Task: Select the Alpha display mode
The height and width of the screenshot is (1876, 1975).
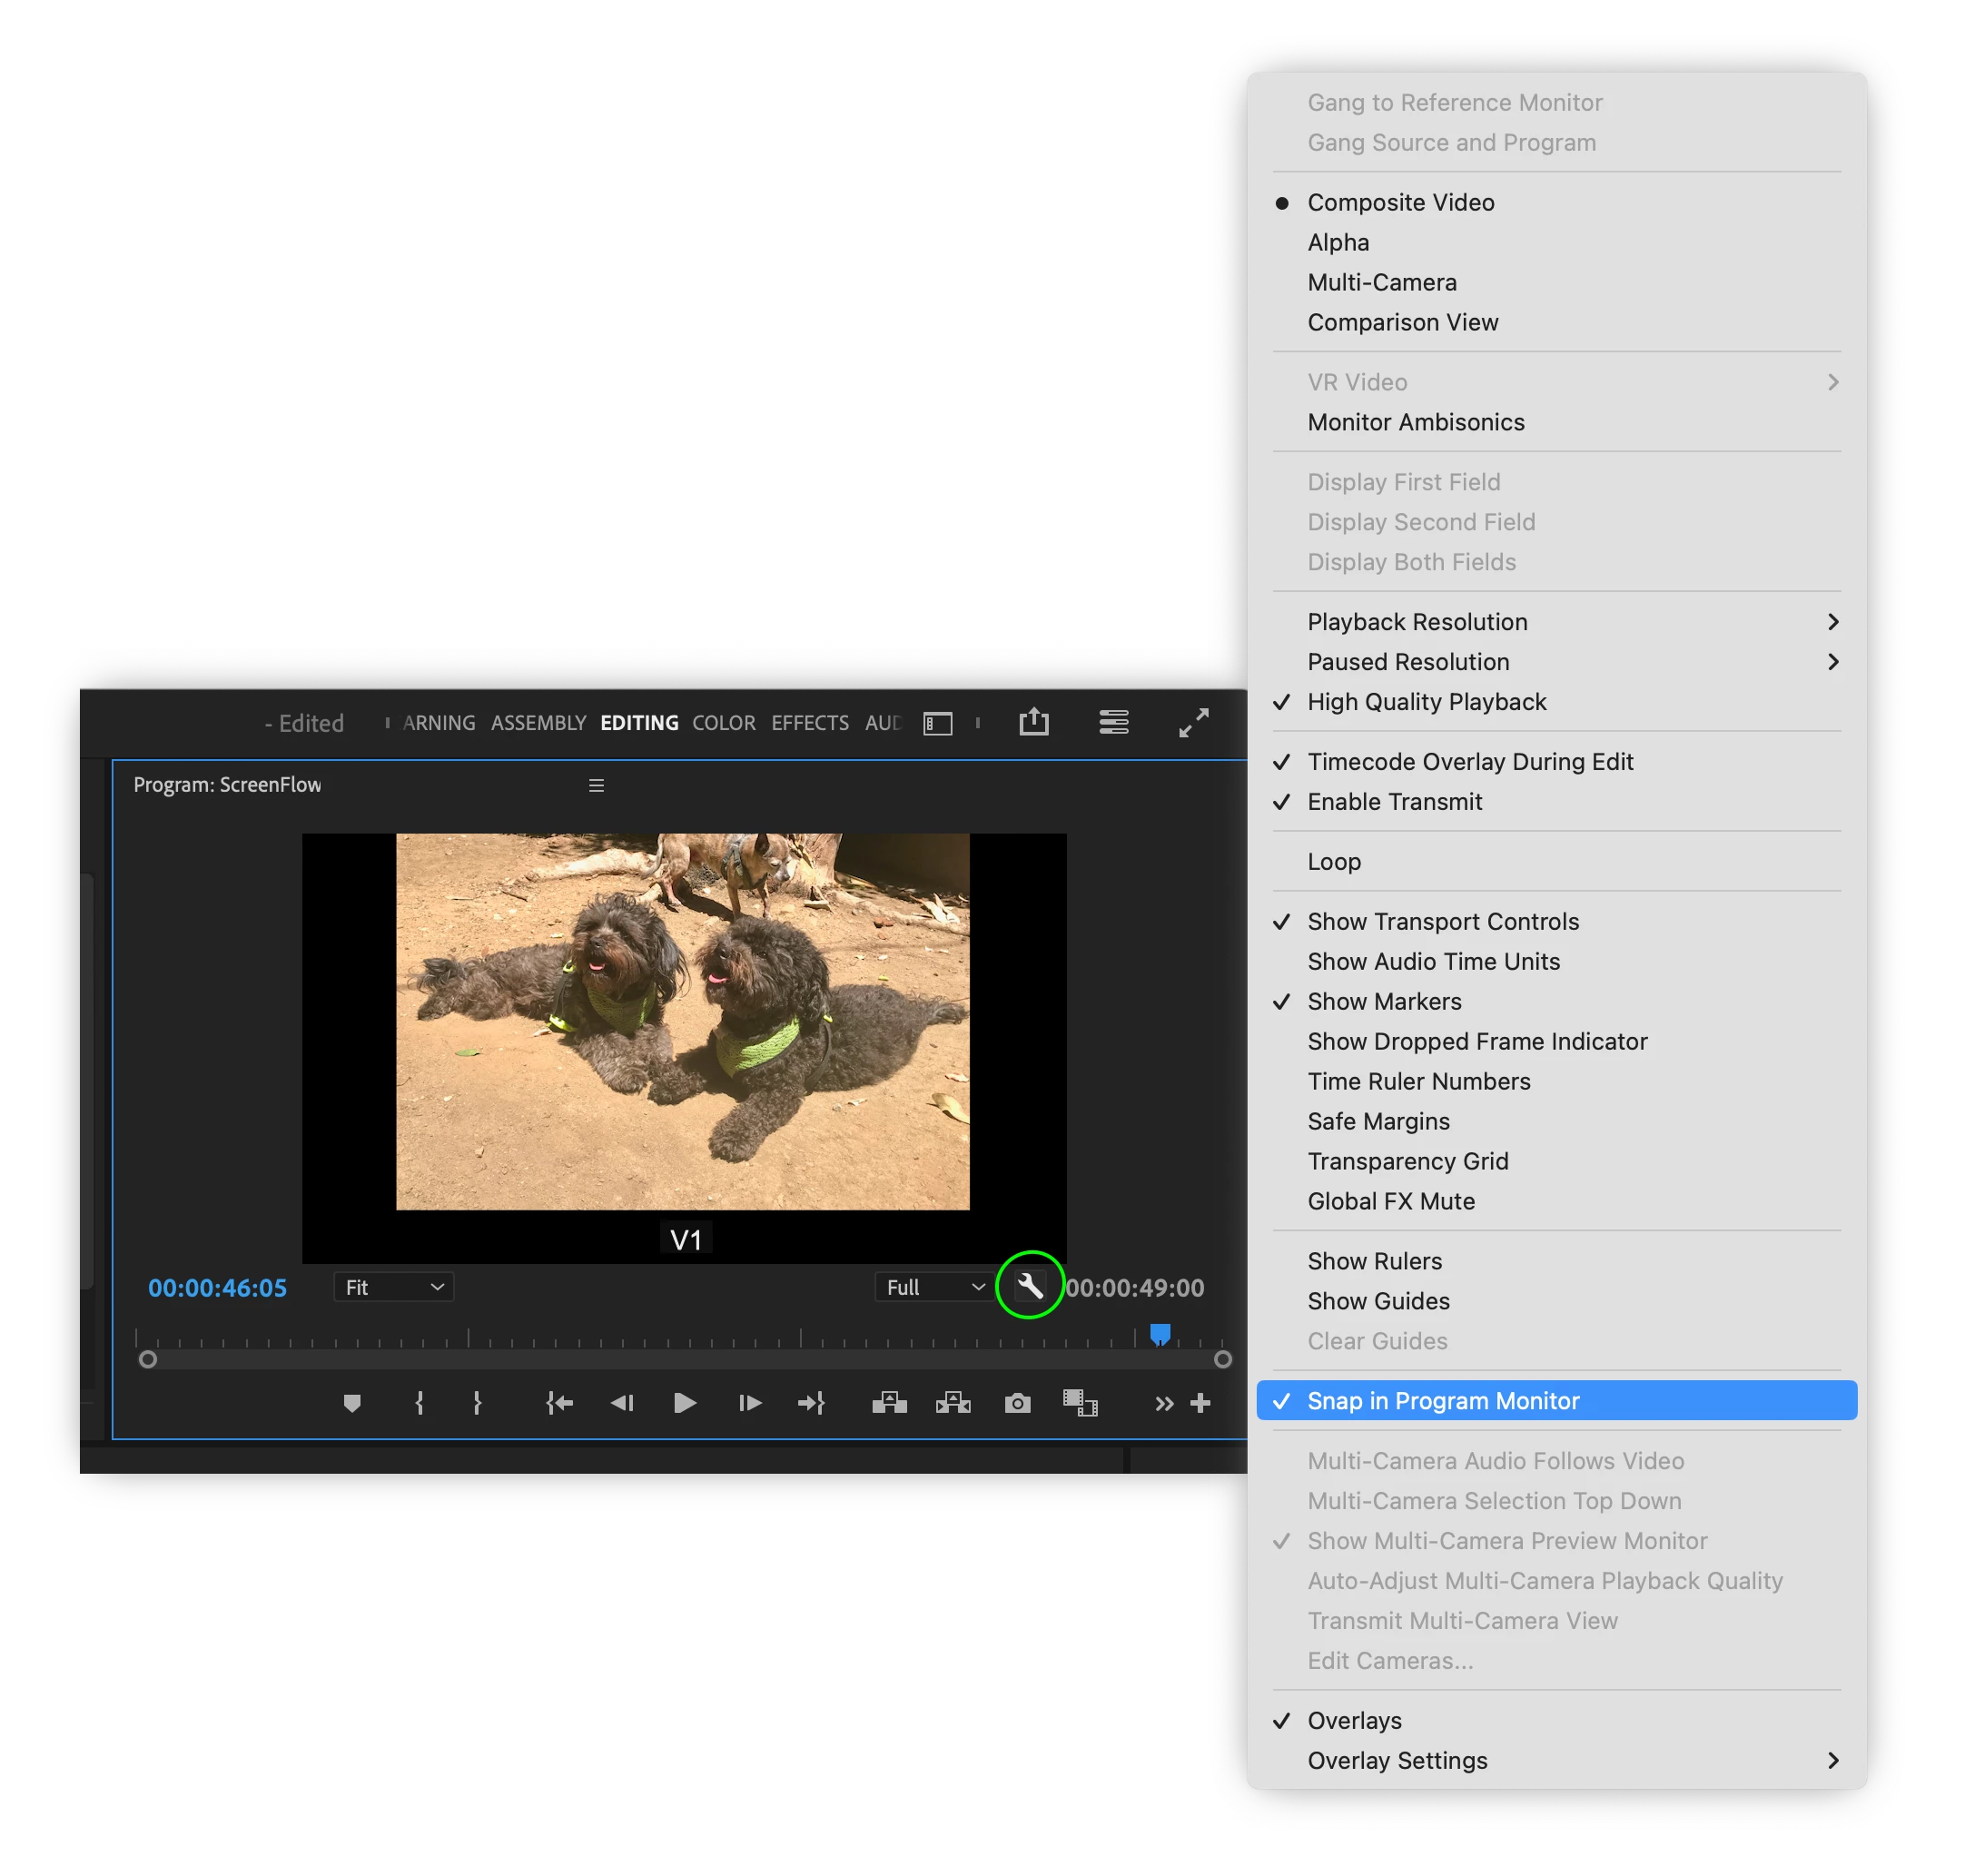Action: 1337,242
